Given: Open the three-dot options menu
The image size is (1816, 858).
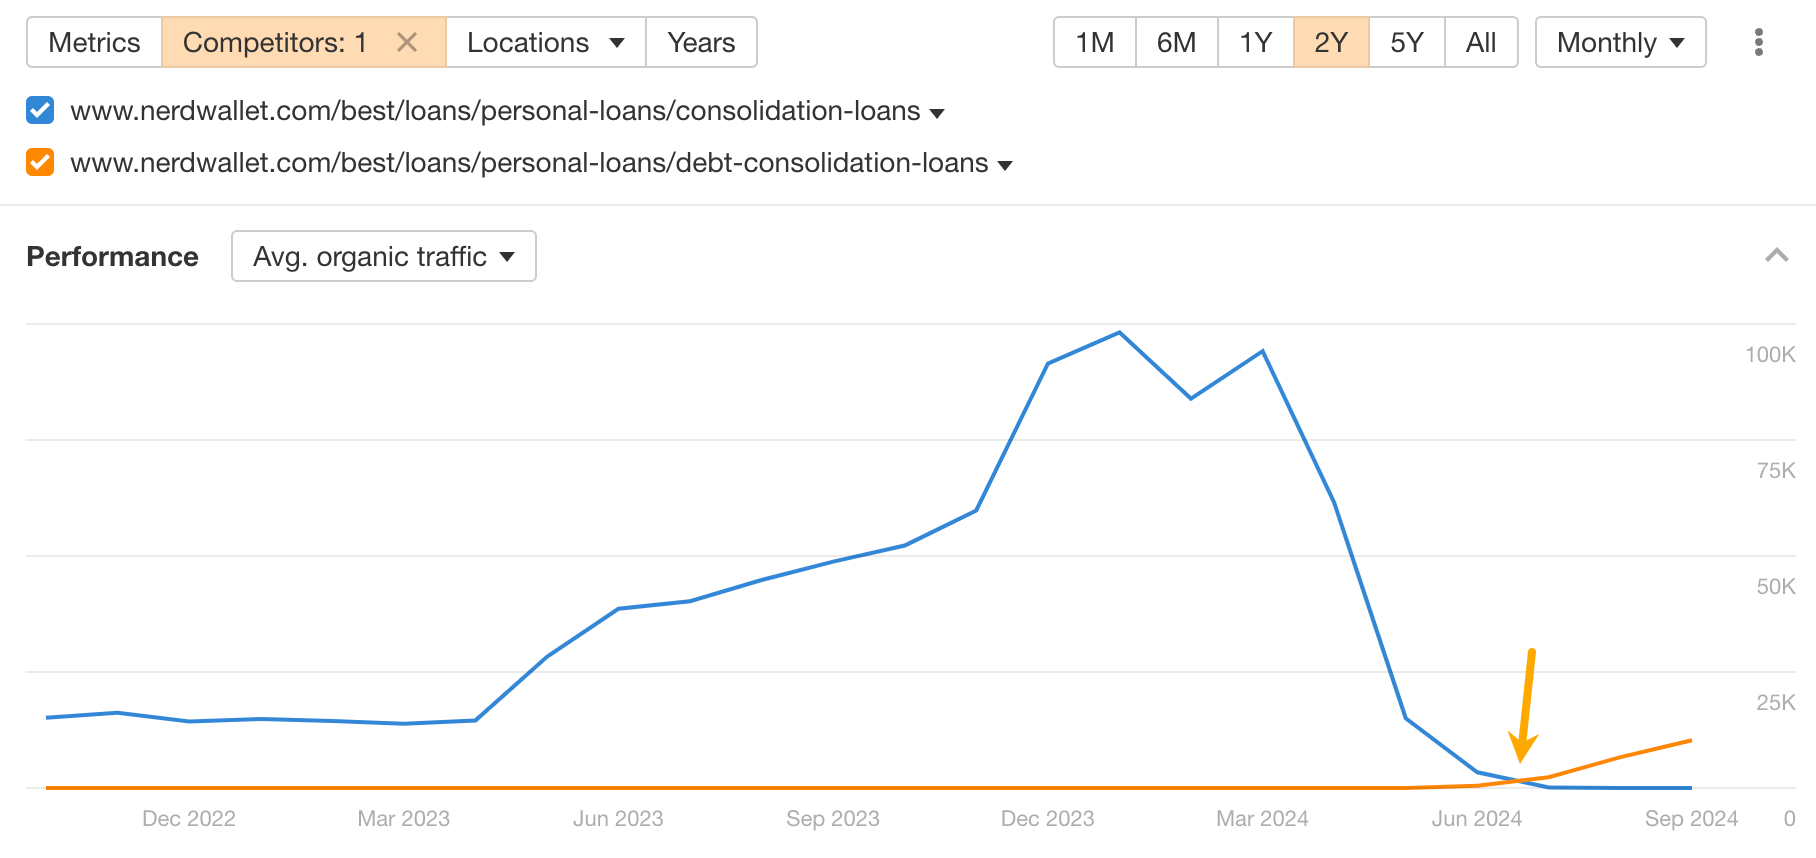Looking at the screenshot, I should tap(1757, 42).
